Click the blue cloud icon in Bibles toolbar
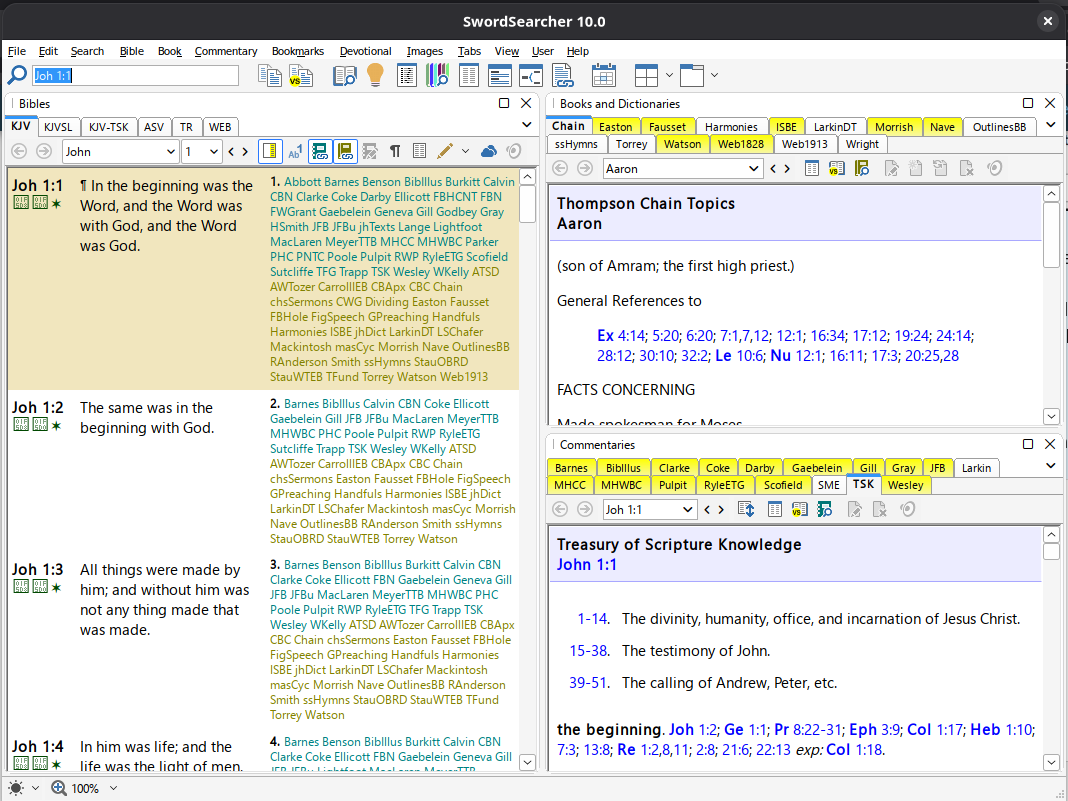Screen dimensions: 1068x801 click(488, 151)
